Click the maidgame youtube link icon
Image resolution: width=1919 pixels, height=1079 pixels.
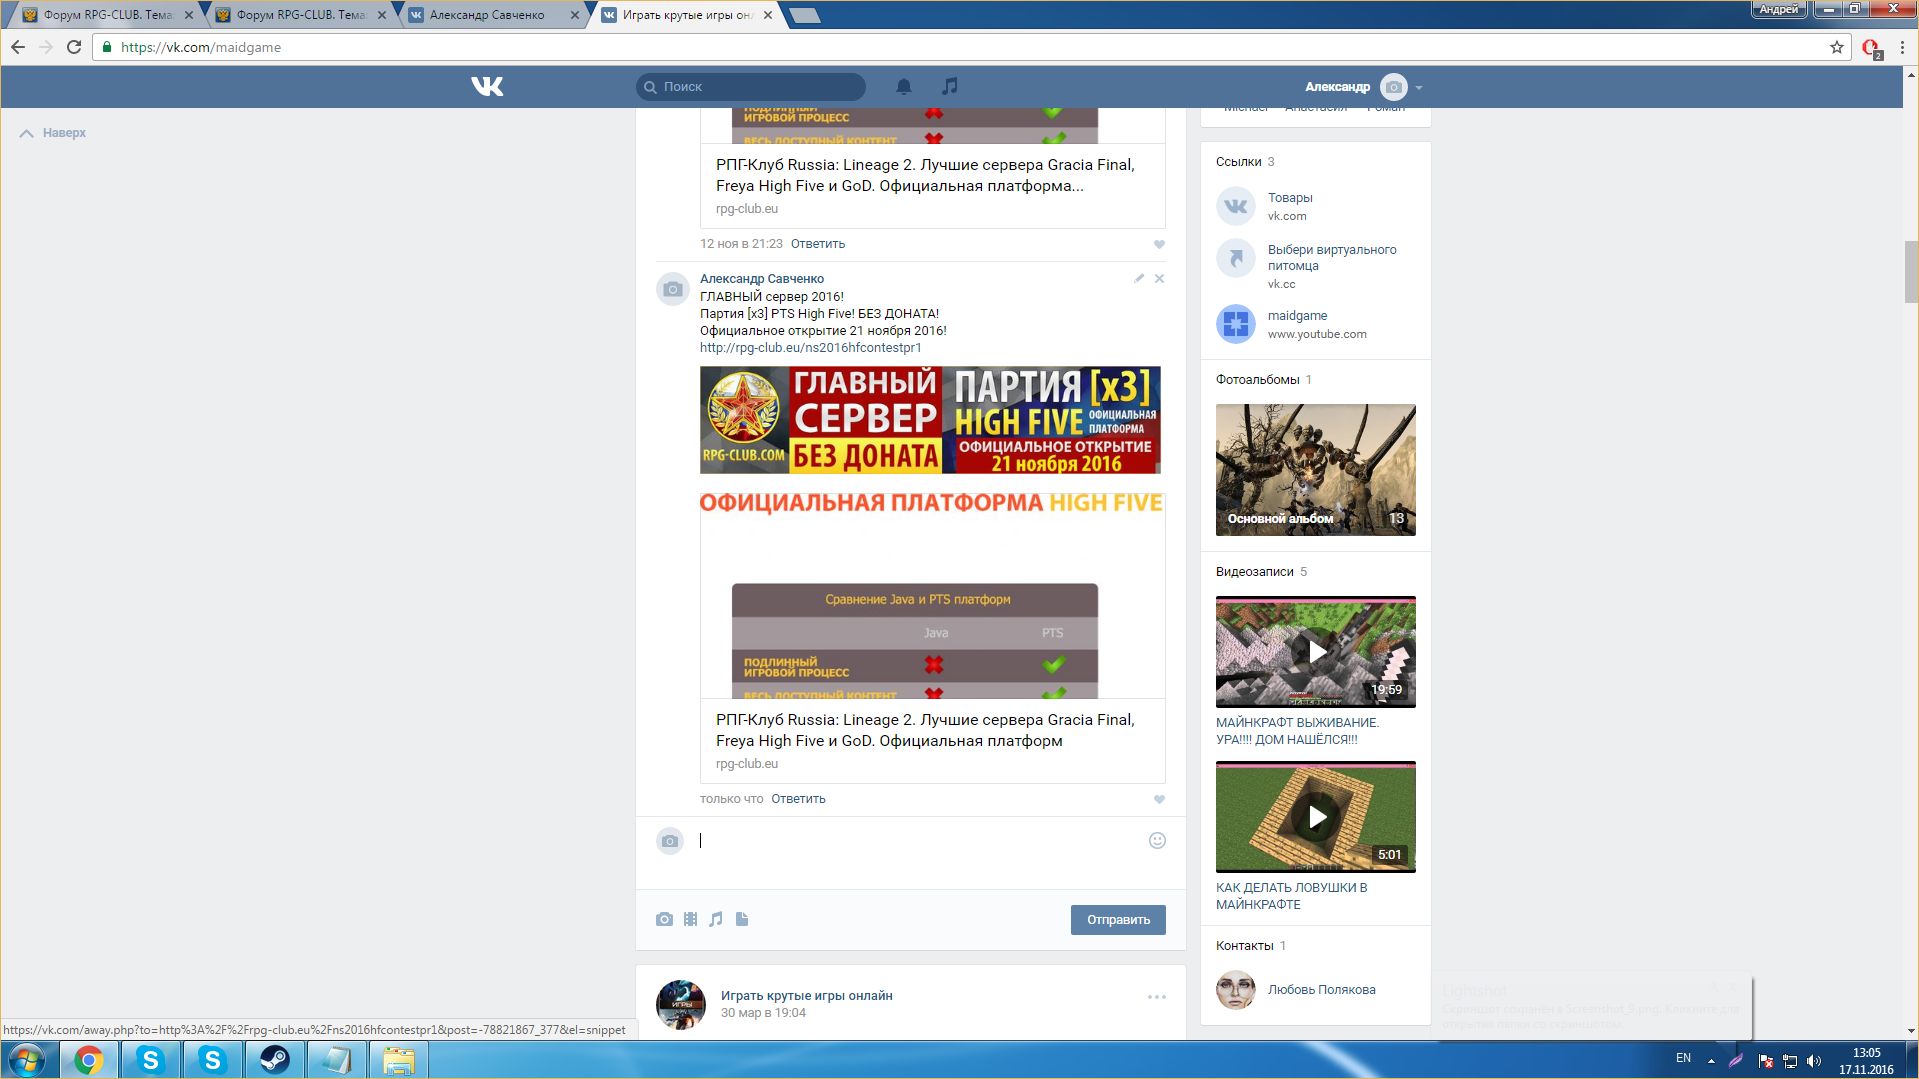(1236, 324)
